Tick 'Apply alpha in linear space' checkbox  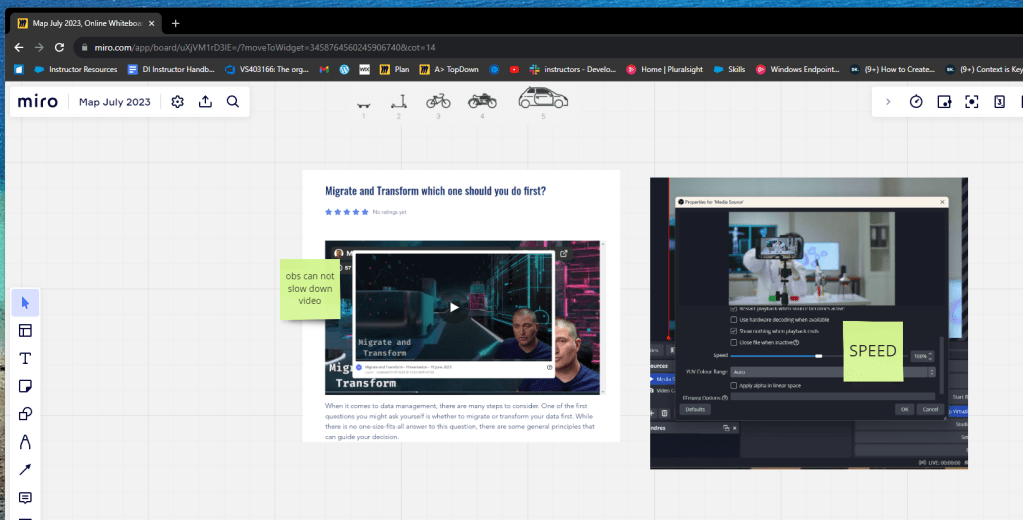click(734, 386)
